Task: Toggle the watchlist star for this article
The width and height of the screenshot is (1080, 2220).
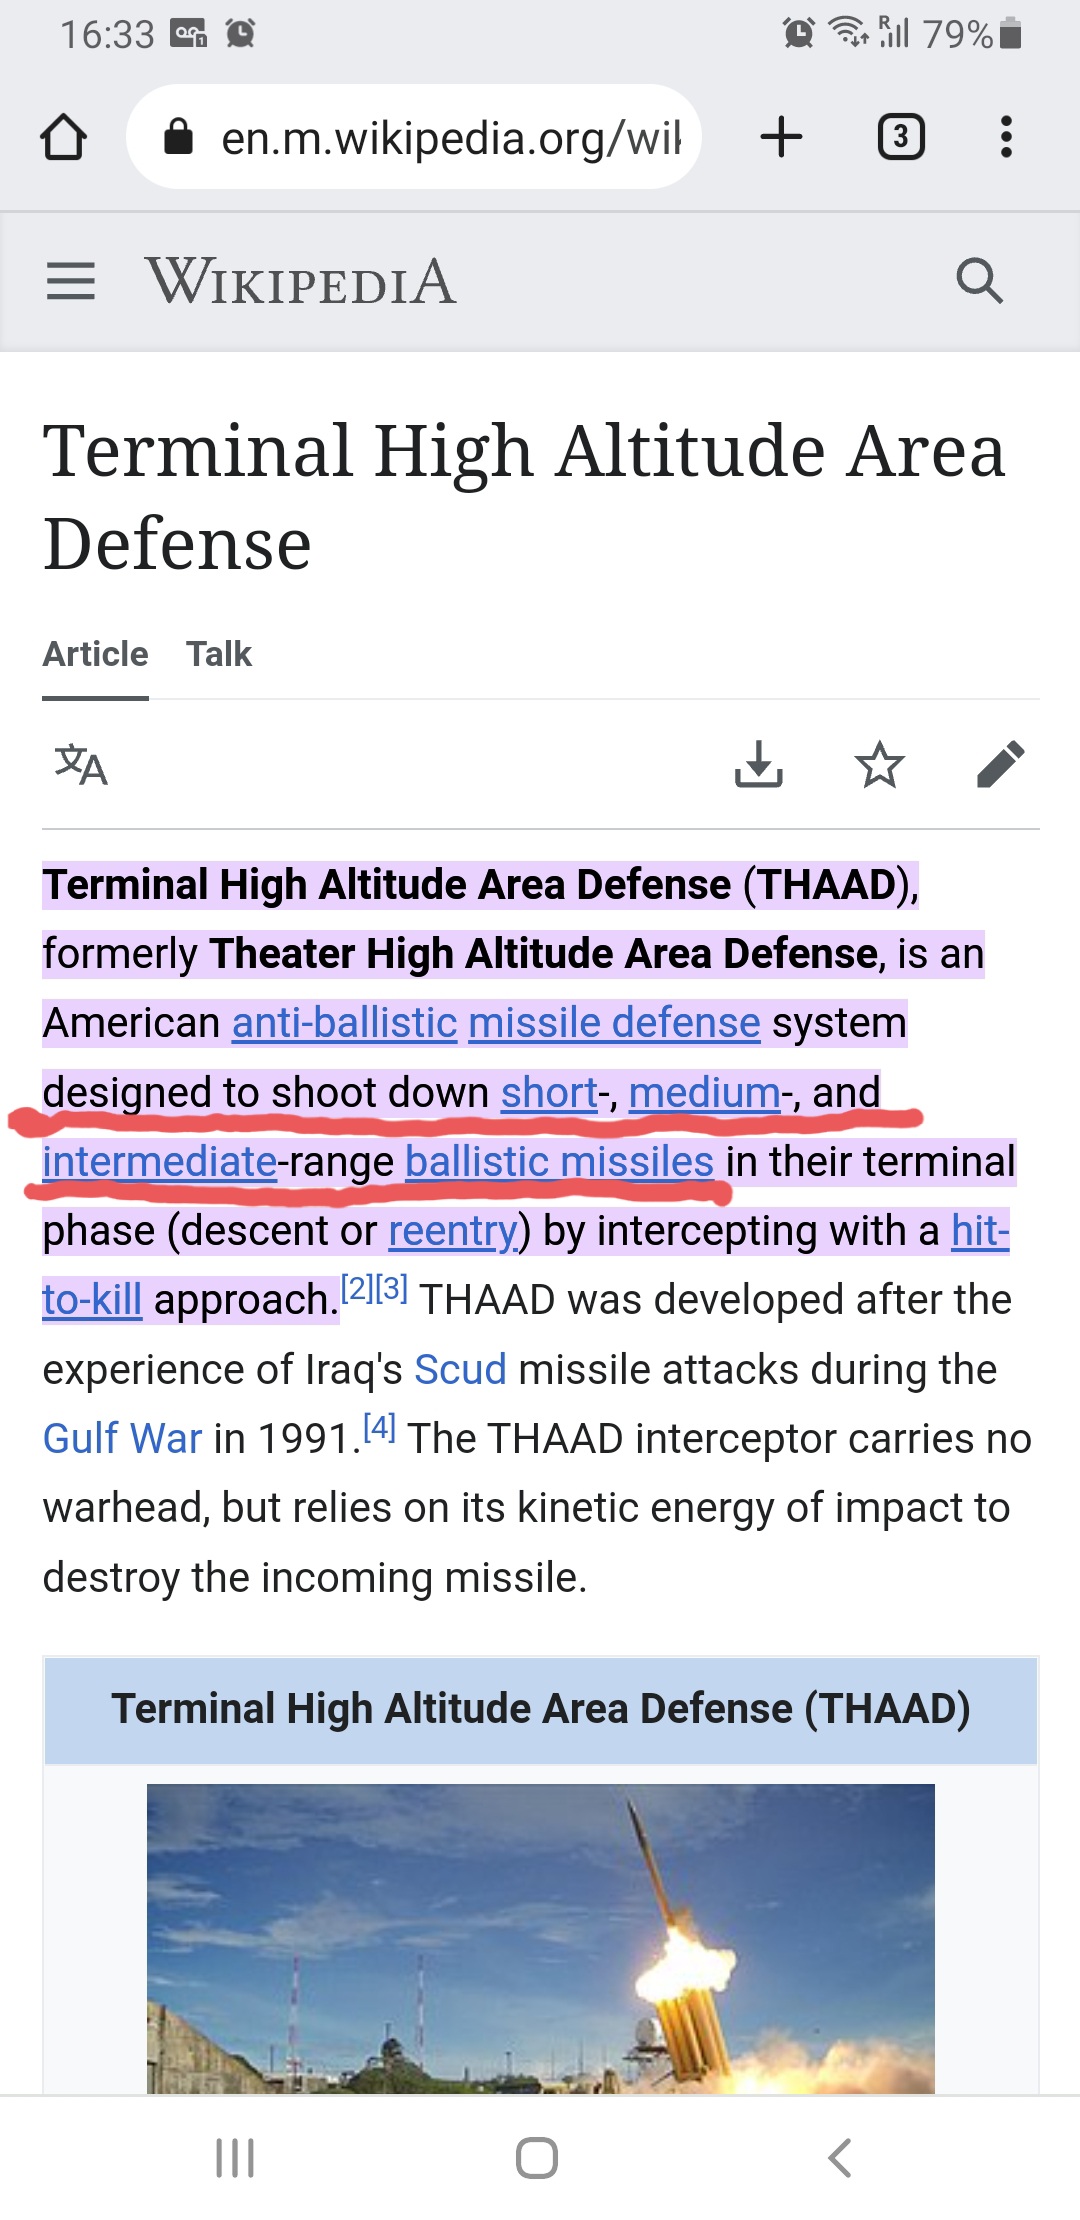Action: tap(880, 765)
